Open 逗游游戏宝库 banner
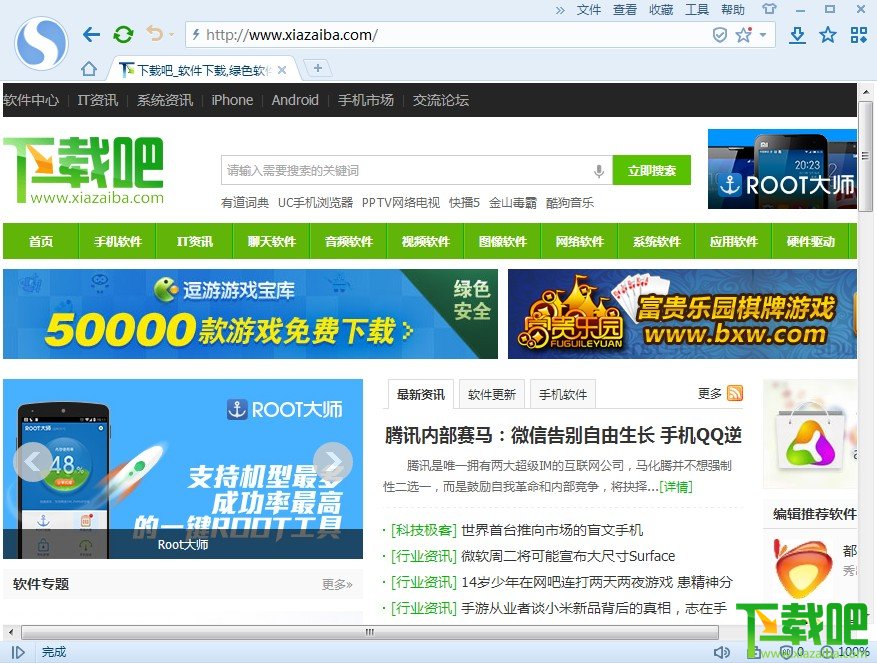This screenshot has height=663, width=877. (250, 314)
